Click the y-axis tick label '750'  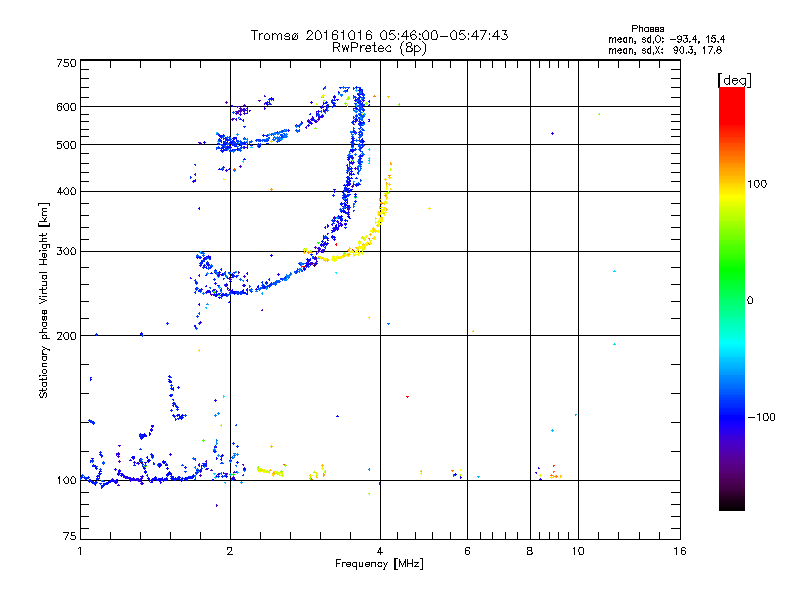click(x=66, y=63)
